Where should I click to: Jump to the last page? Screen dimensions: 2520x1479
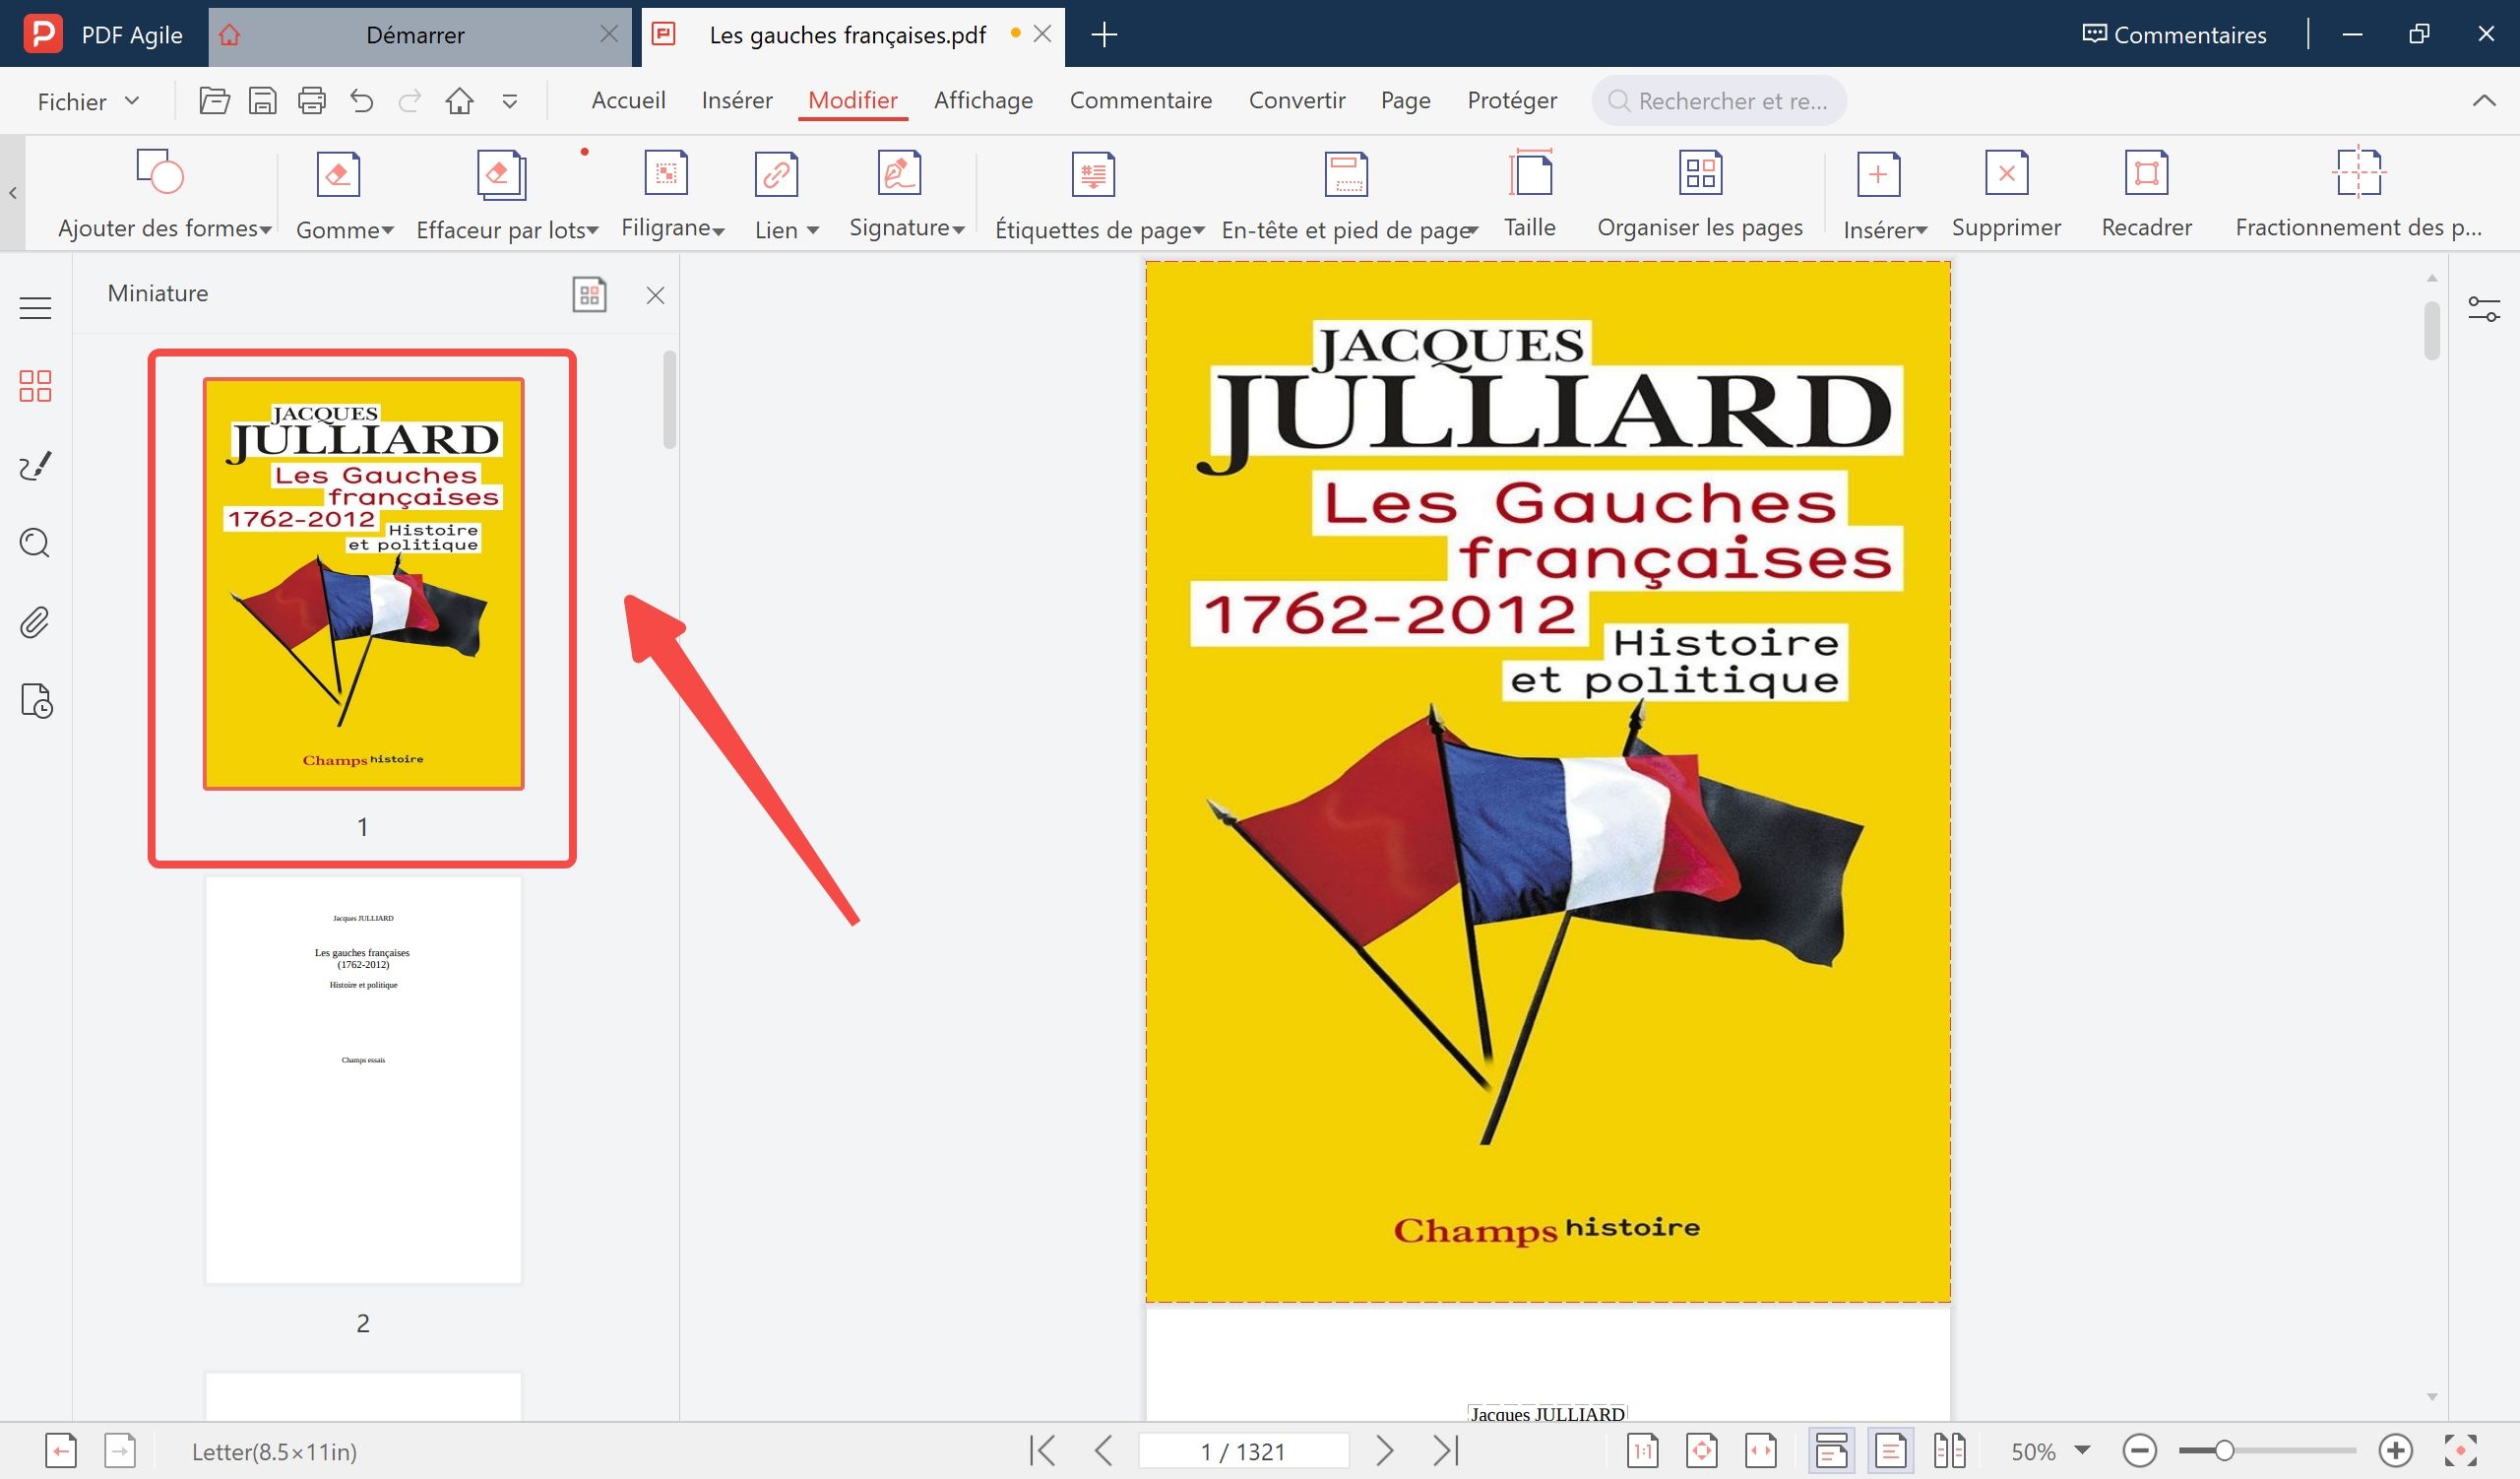click(x=1447, y=1450)
